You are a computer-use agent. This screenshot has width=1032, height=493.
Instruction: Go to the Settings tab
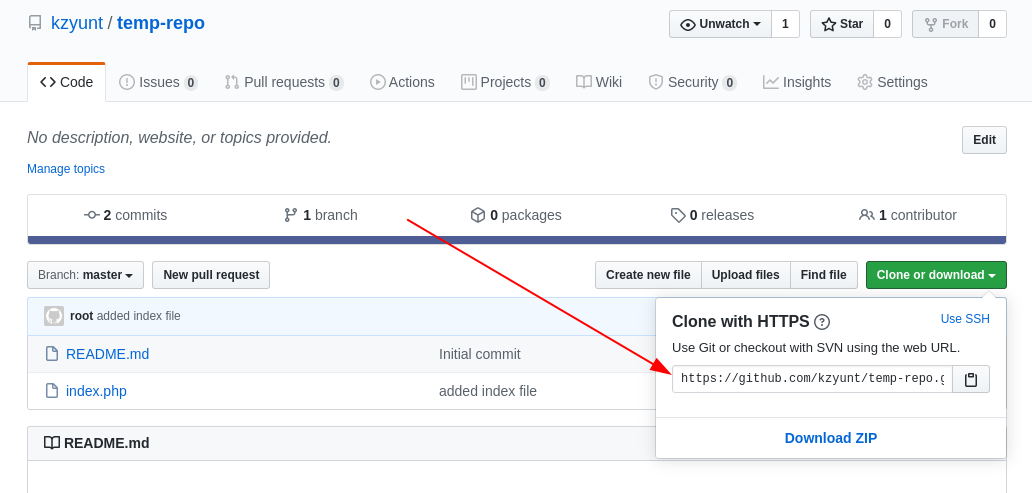coord(892,82)
